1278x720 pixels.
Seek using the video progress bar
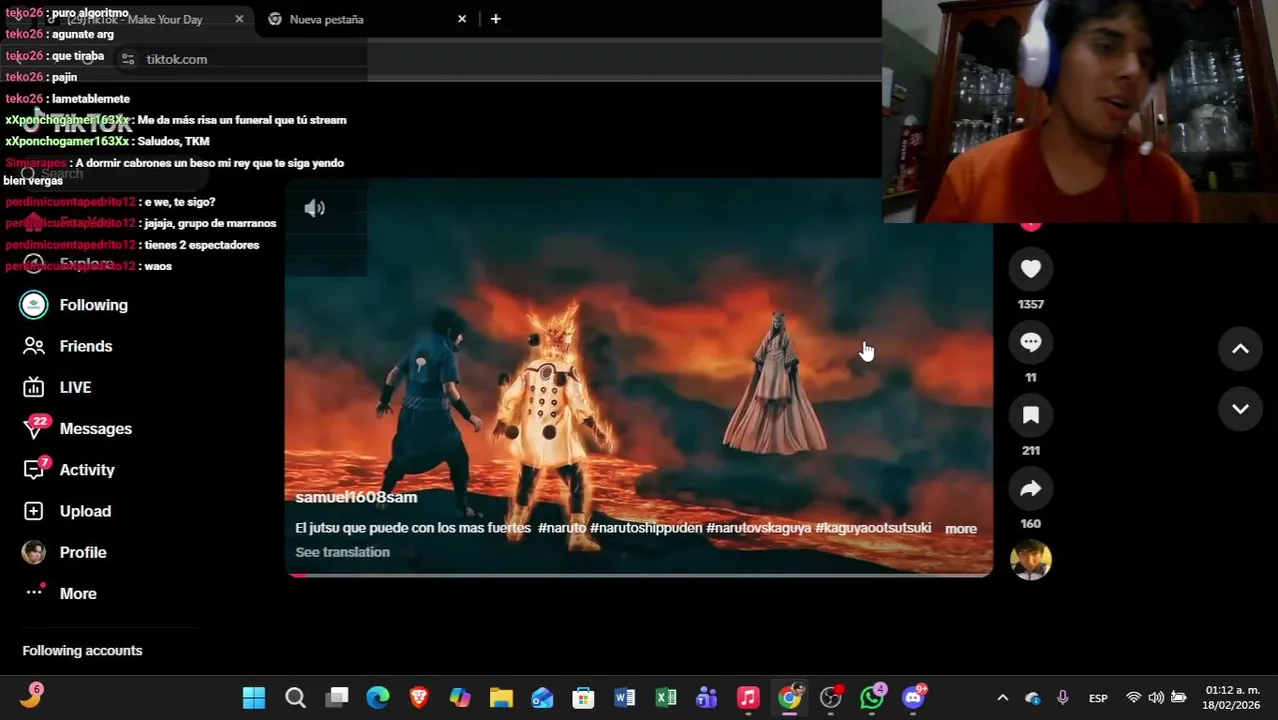click(x=639, y=575)
